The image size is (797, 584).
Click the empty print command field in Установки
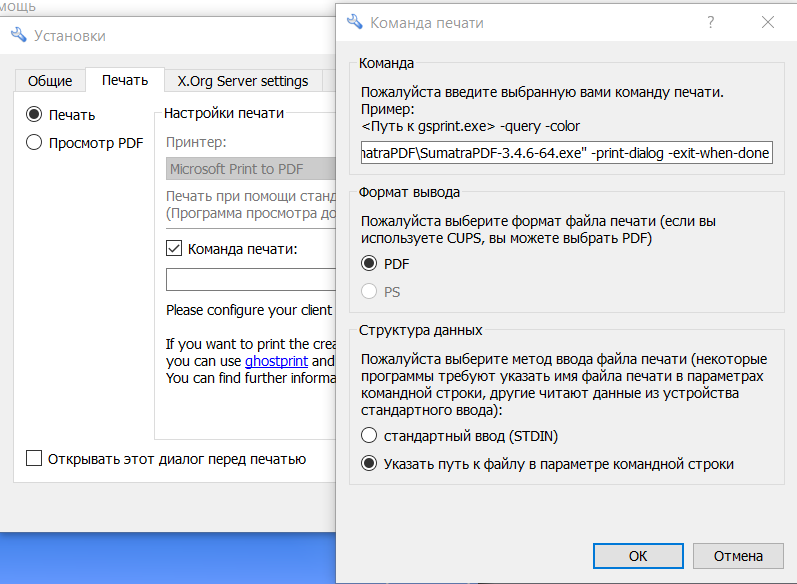[251, 280]
